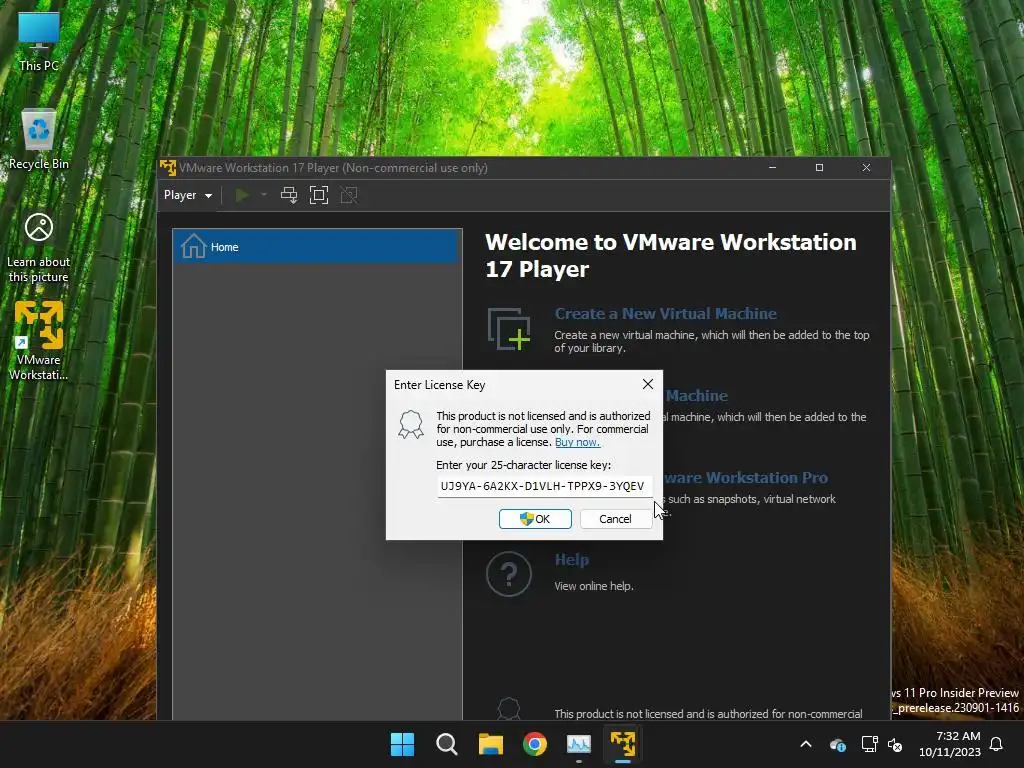The width and height of the screenshot is (1024, 768).
Task: Open the clock and date panel
Action: (950, 744)
